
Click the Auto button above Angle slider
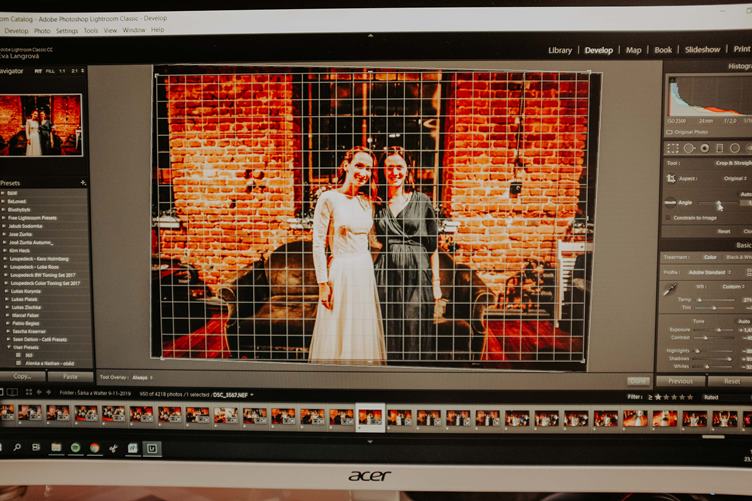point(745,195)
